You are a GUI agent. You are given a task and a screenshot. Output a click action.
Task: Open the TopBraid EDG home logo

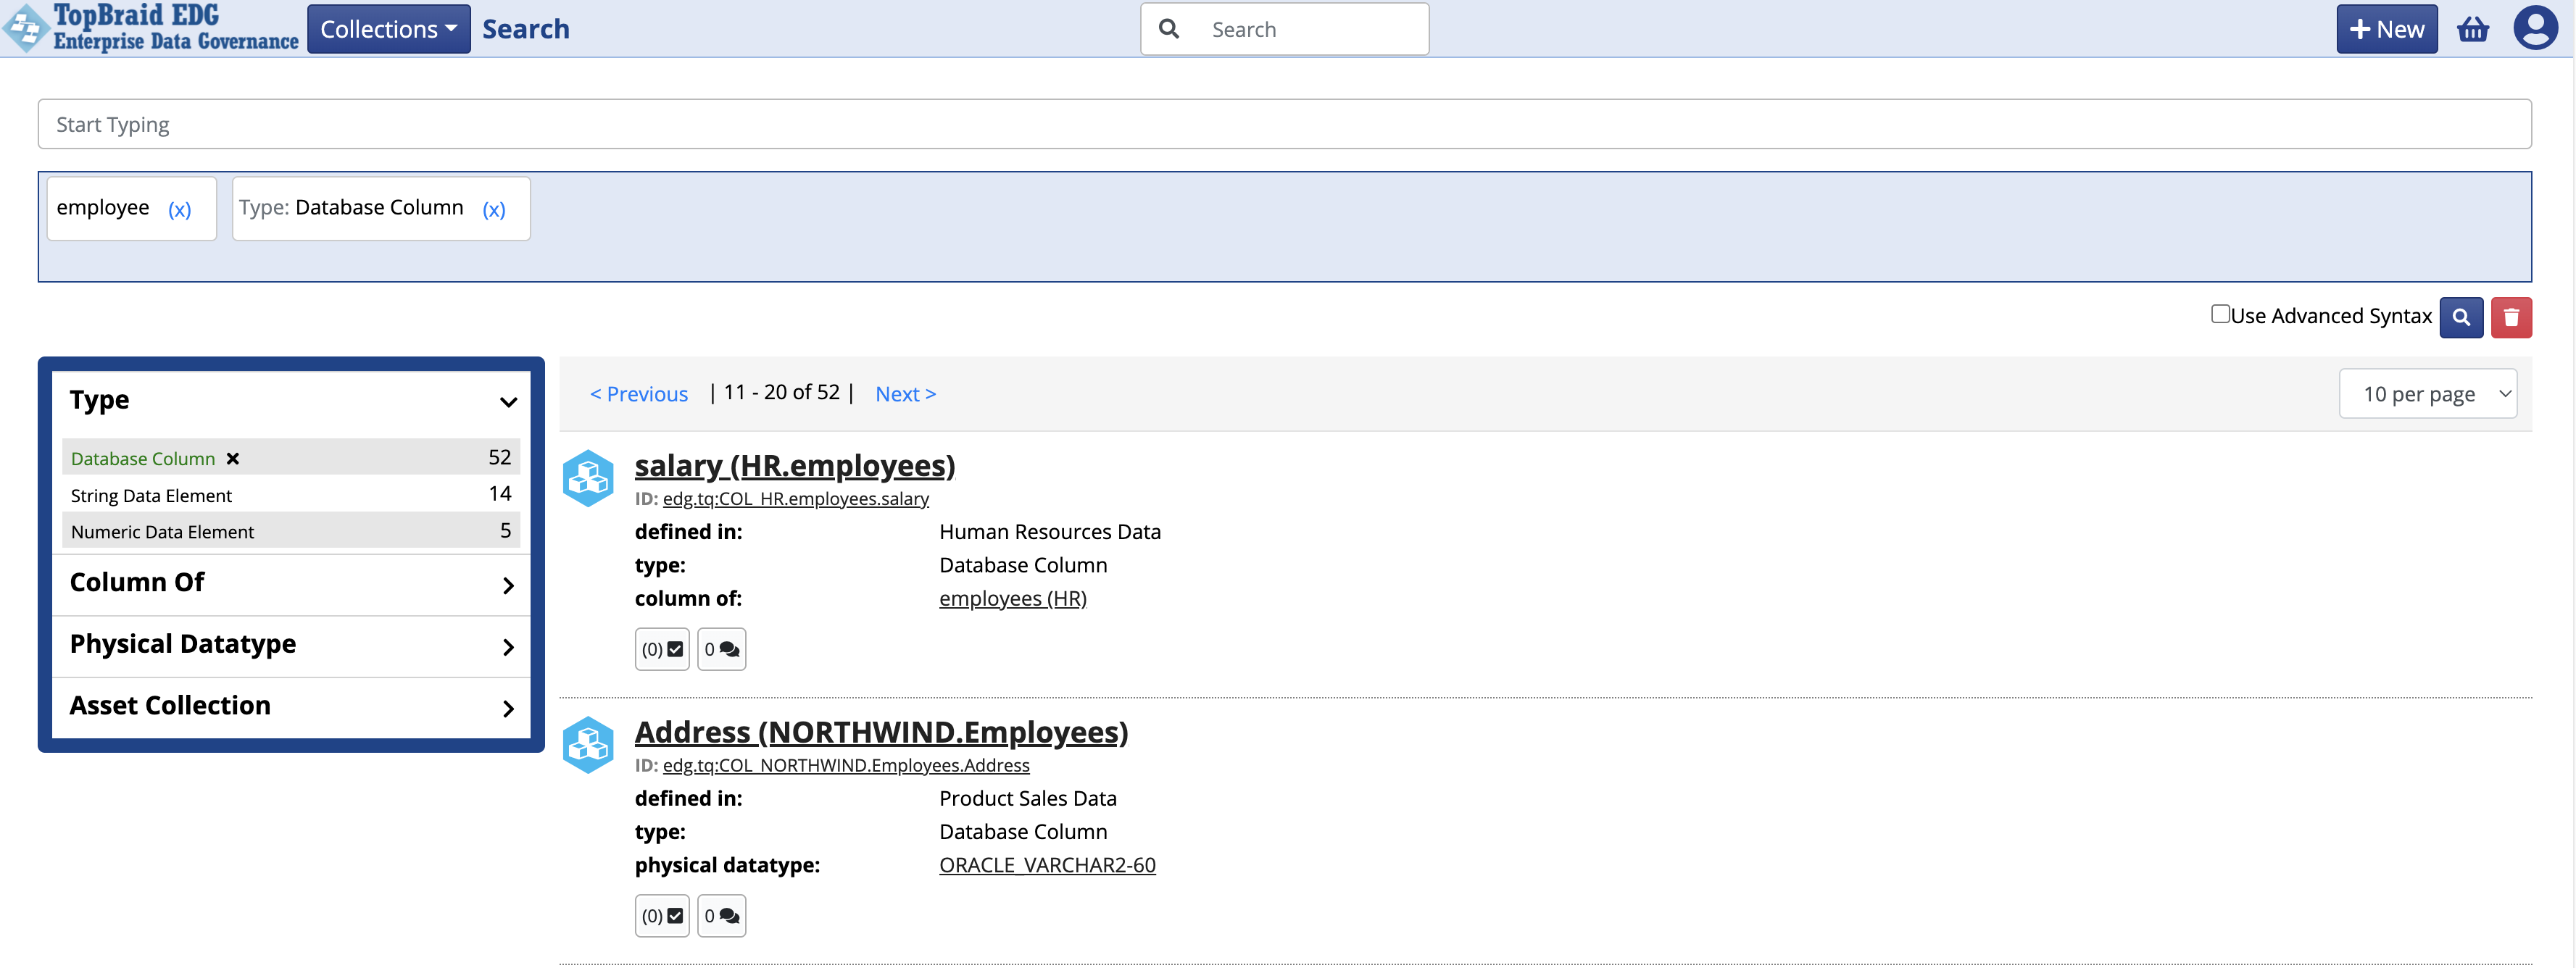[150, 28]
